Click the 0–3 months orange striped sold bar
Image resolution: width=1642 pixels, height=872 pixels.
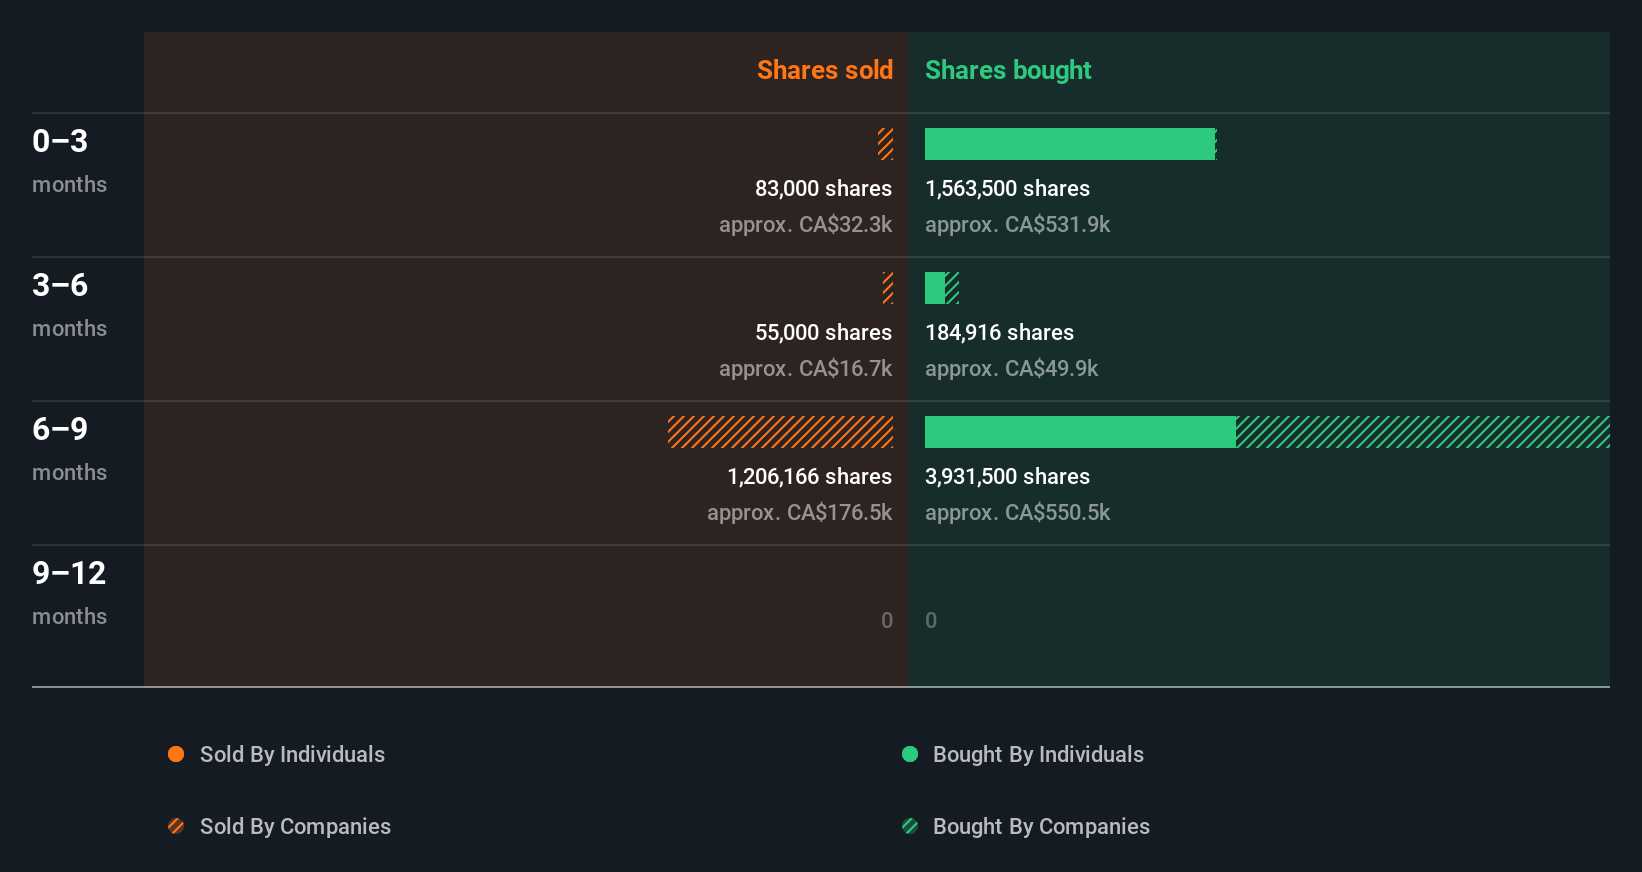click(886, 144)
